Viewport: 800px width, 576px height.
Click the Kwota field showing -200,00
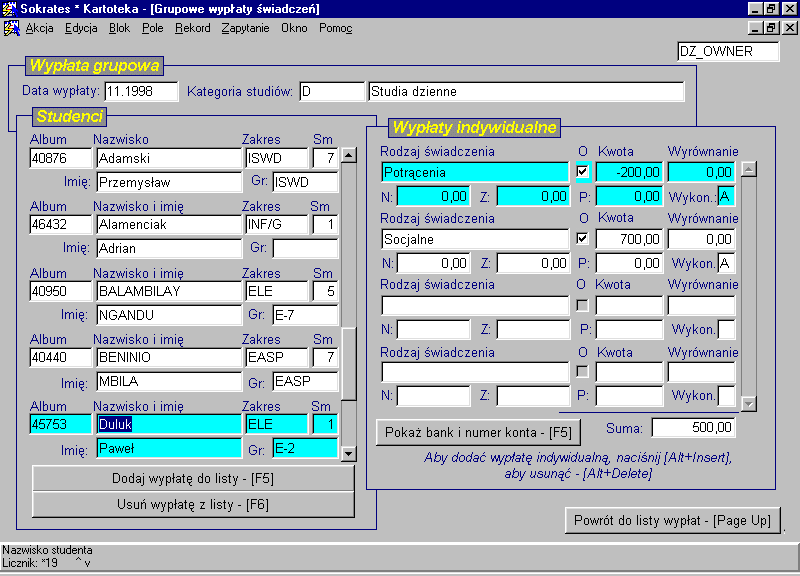coord(629,172)
